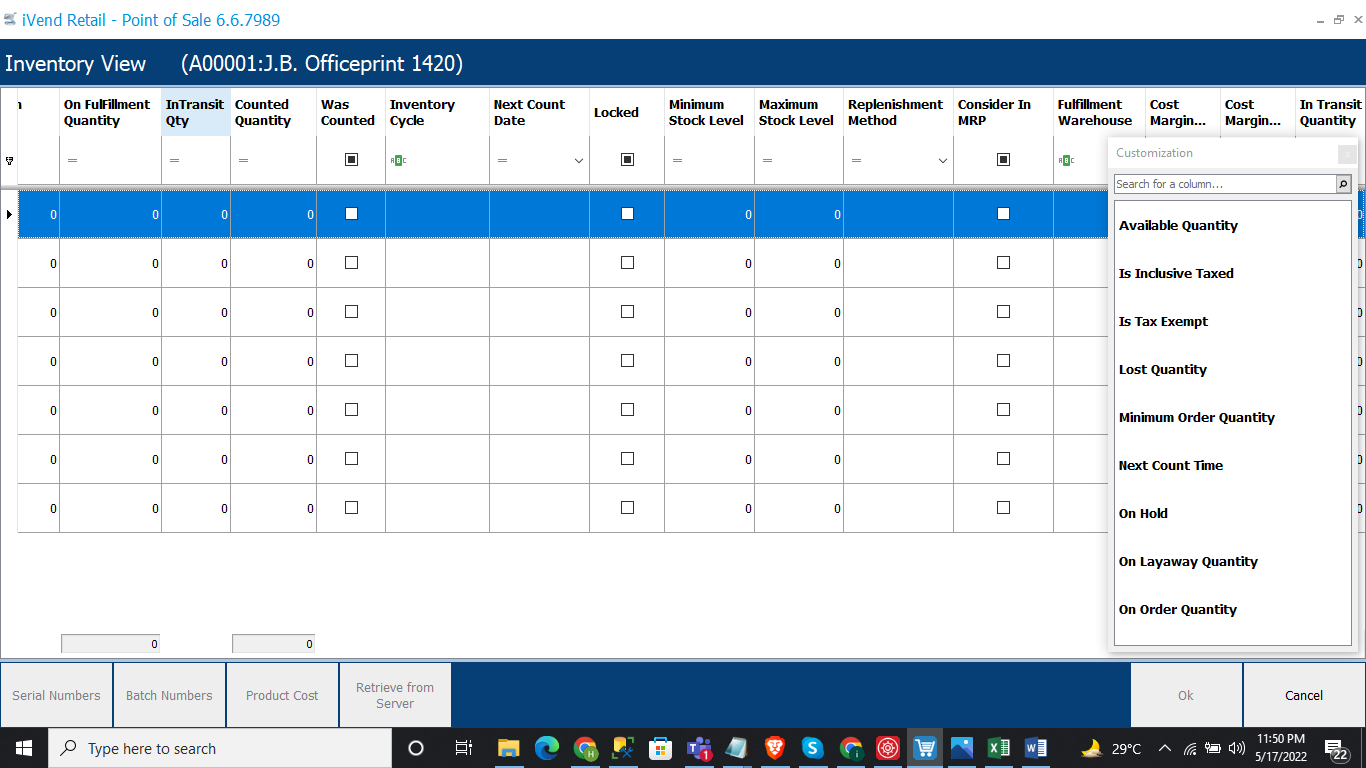Image resolution: width=1366 pixels, height=768 pixels.
Task: Launch Brave browser from the taskbar
Action: [774, 748]
